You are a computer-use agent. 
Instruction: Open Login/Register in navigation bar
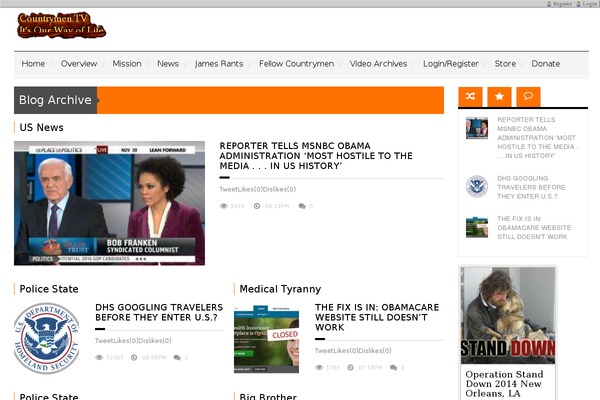[x=451, y=64]
